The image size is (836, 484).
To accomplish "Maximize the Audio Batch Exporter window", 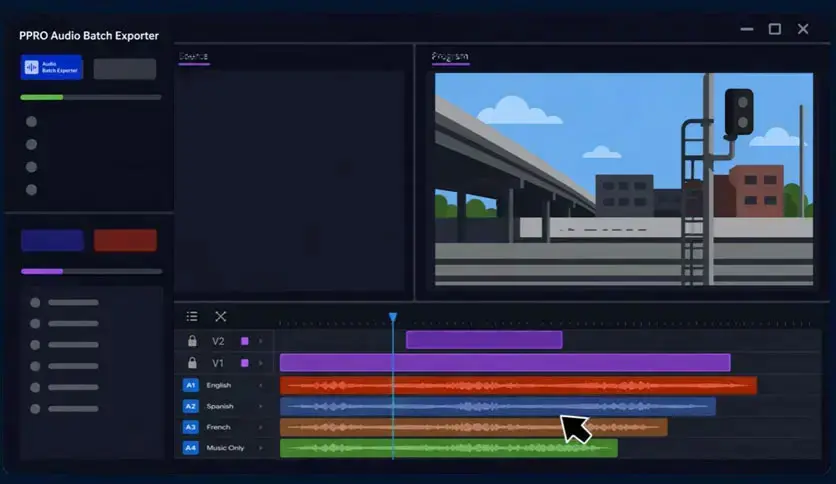I will click(x=775, y=29).
